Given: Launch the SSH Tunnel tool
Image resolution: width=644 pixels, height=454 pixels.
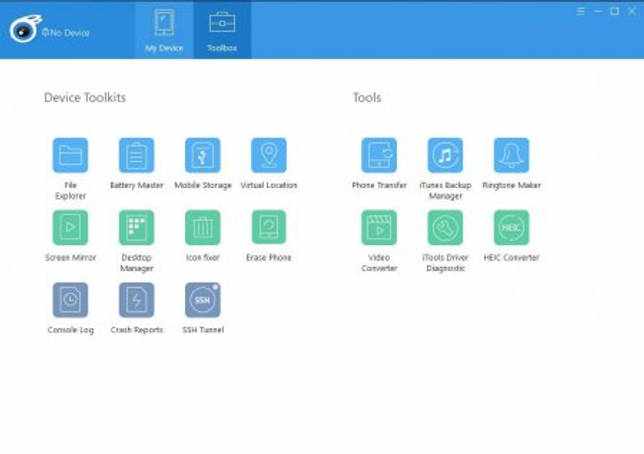Looking at the screenshot, I should click(x=202, y=300).
